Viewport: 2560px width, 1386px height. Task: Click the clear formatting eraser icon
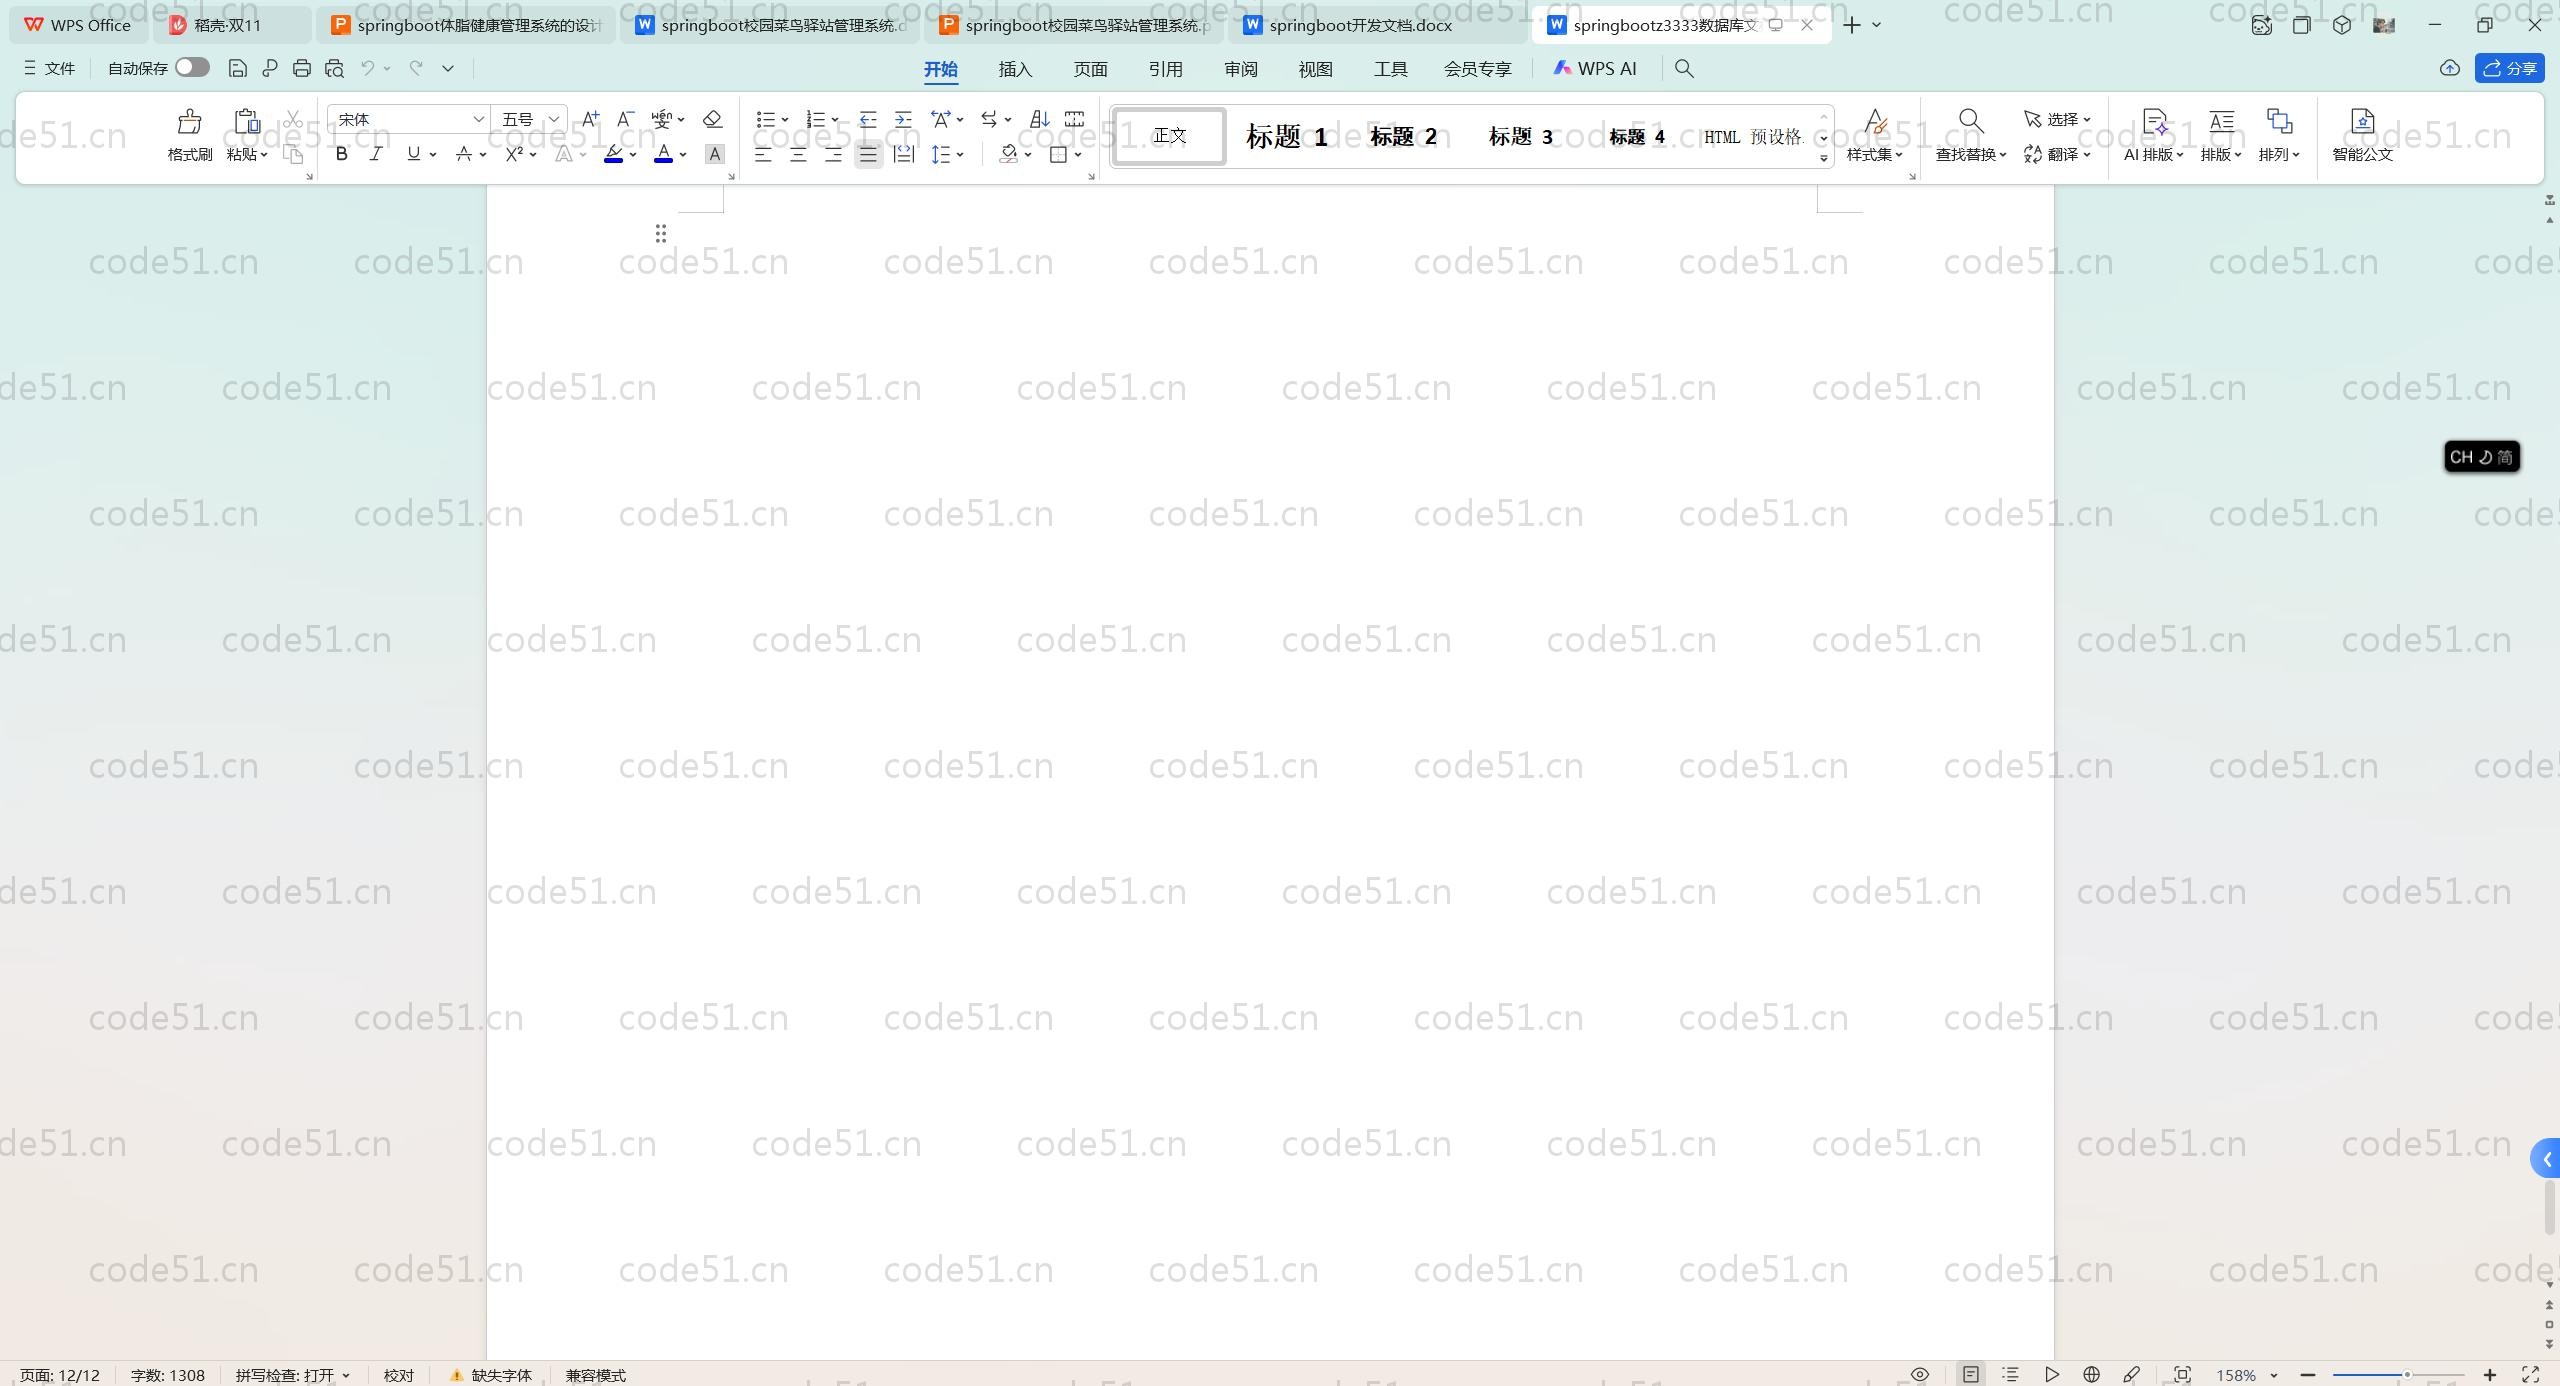point(712,119)
